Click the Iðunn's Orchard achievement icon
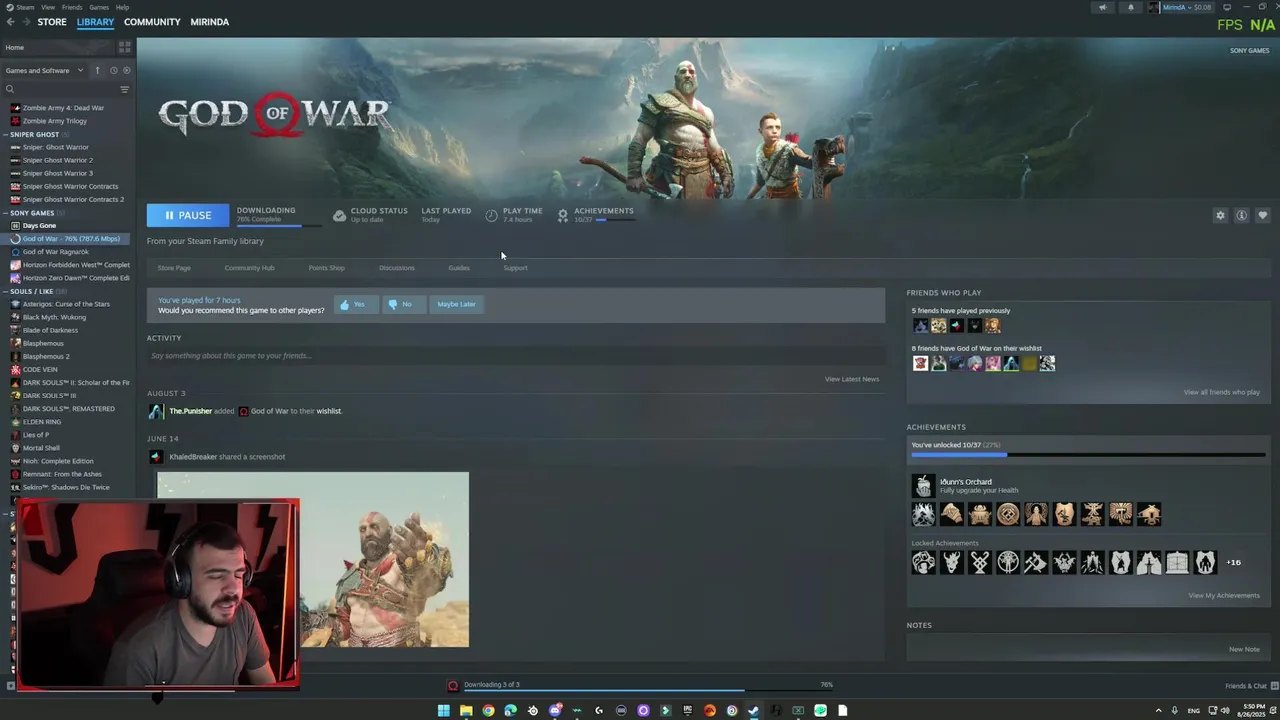Image resolution: width=1280 pixels, height=720 pixels. tap(923, 486)
